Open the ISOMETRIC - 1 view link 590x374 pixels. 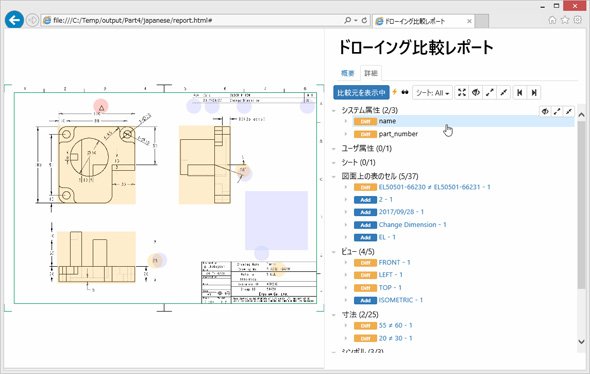(x=401, y=300)
